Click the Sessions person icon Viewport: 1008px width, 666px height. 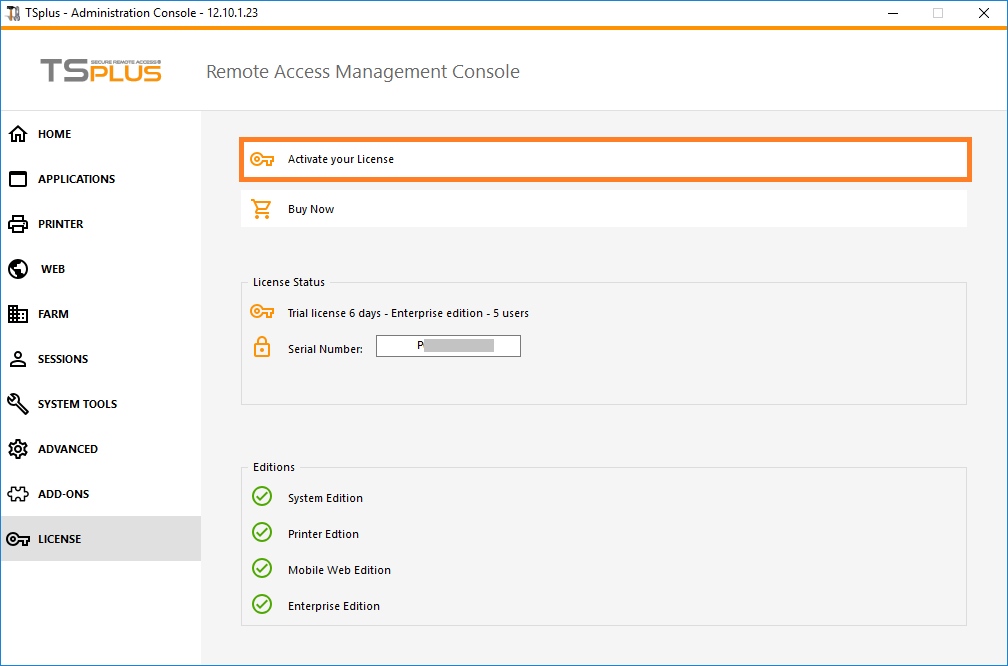click(x=18, y=359)
